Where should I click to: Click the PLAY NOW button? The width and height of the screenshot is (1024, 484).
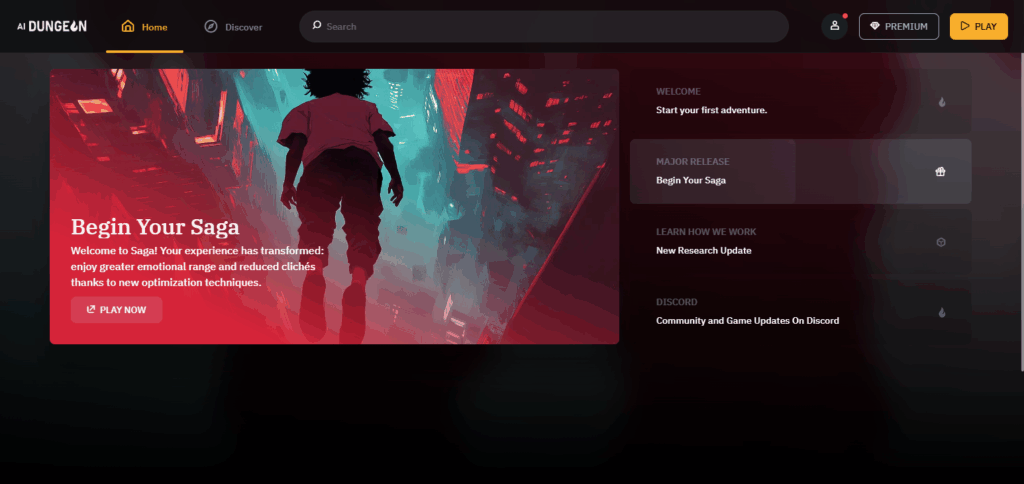point(116,310)
